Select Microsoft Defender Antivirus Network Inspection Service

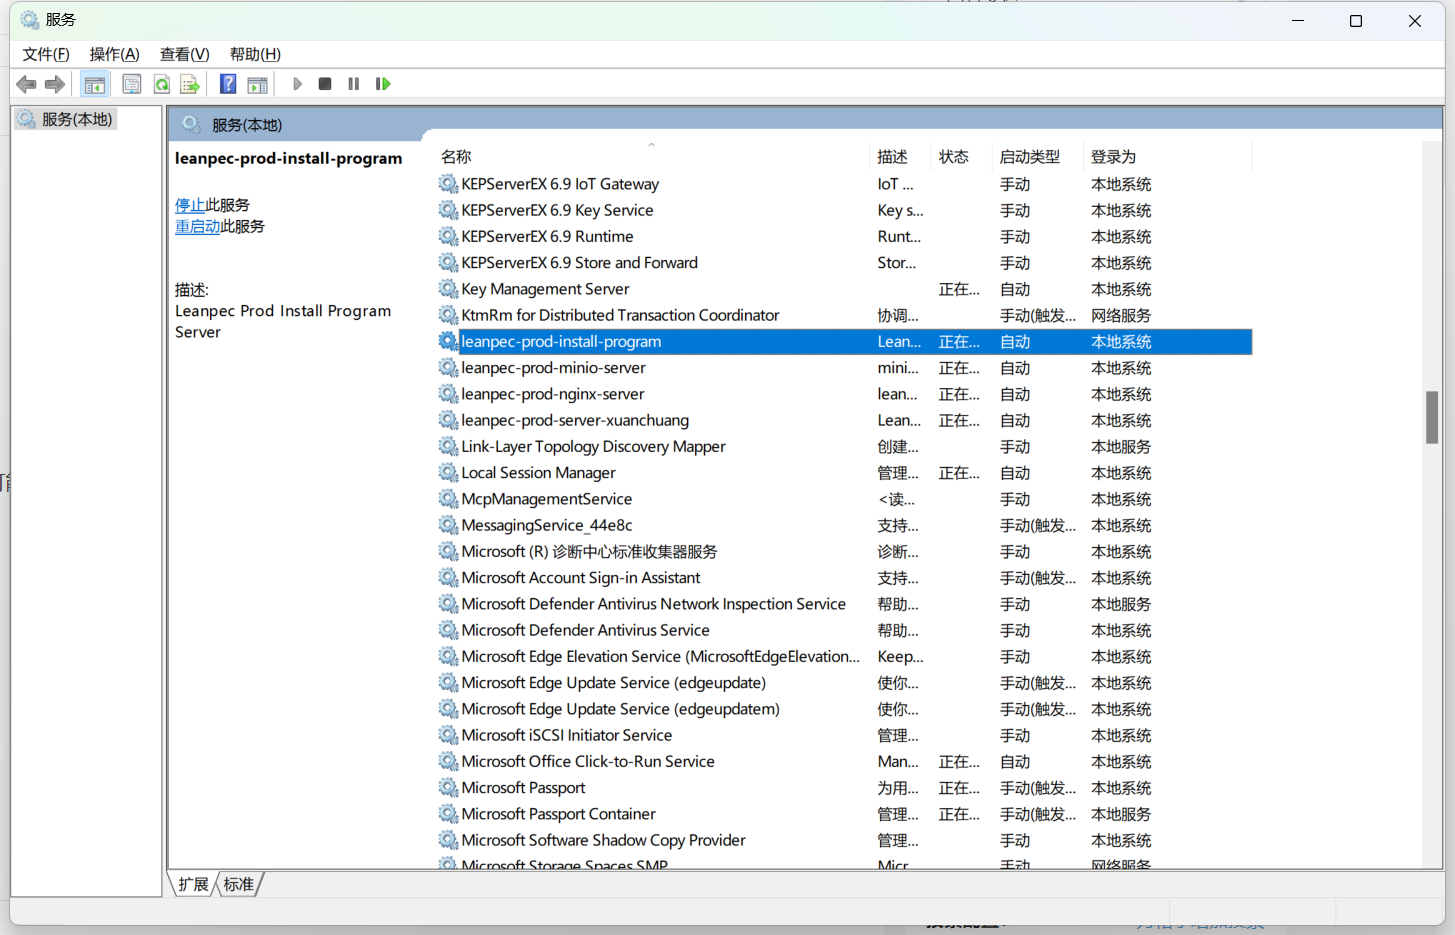844,604
